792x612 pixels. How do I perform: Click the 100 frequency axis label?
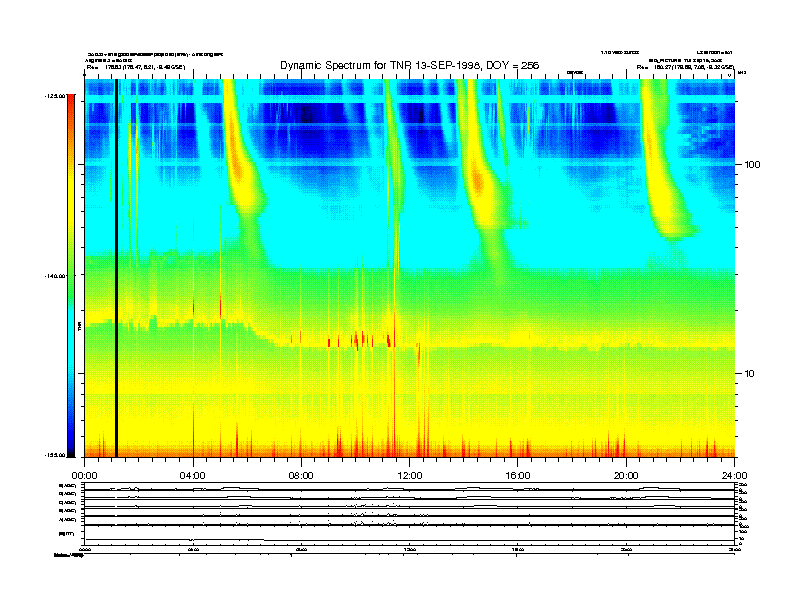(752, 165)
